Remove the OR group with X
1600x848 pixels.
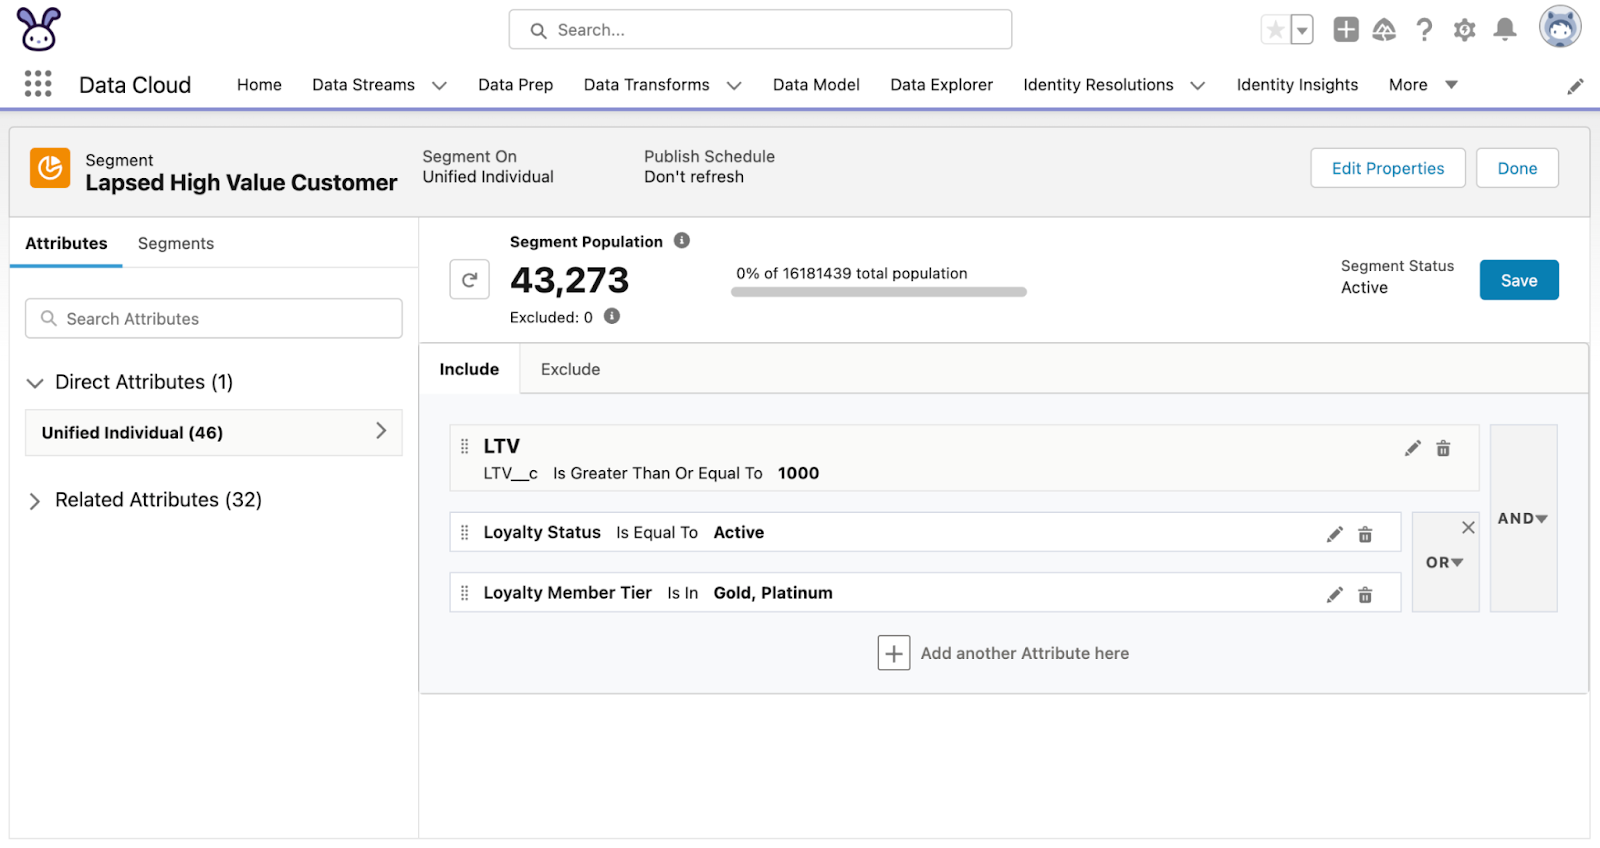pyautogui.click(x=1468, y=528)
